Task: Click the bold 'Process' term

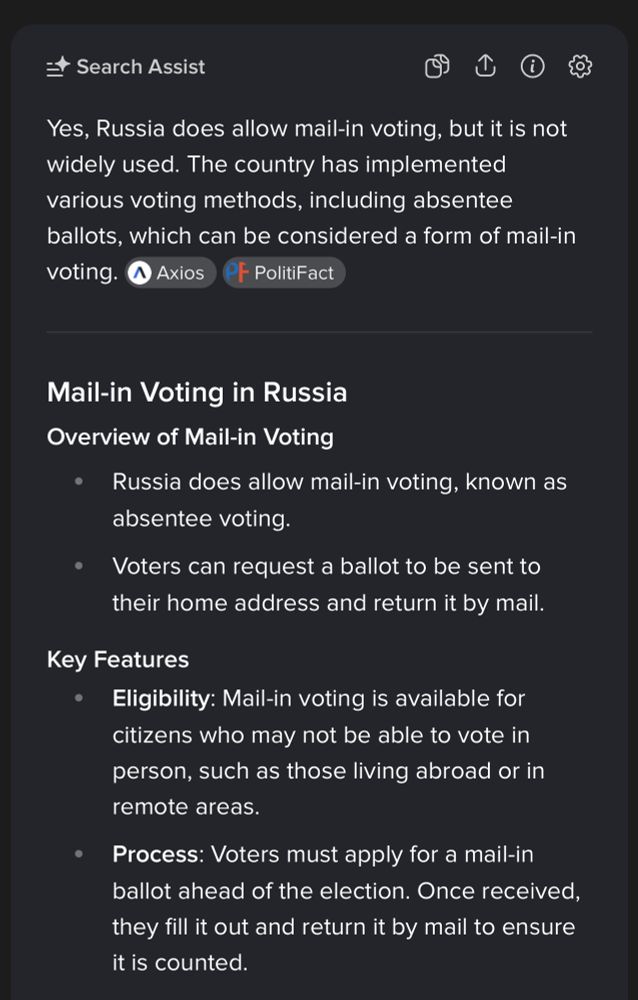Action: (x=154, y=855)
